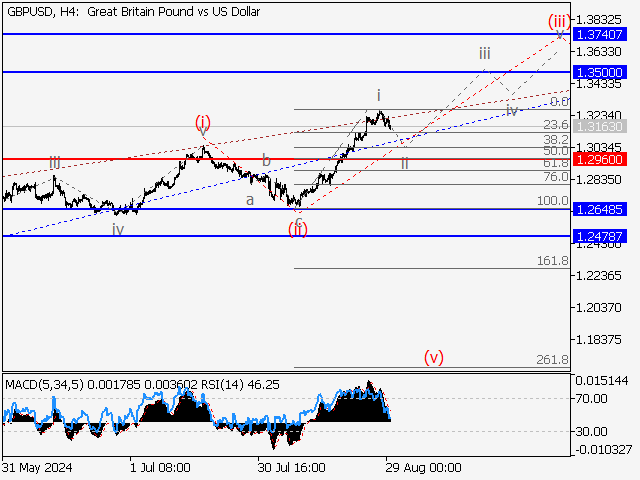Click the 1.22365 price axis value

(598, 276)
